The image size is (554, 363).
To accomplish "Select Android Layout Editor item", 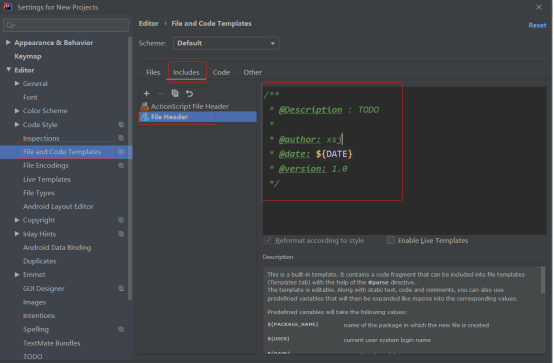I will 58,206.
